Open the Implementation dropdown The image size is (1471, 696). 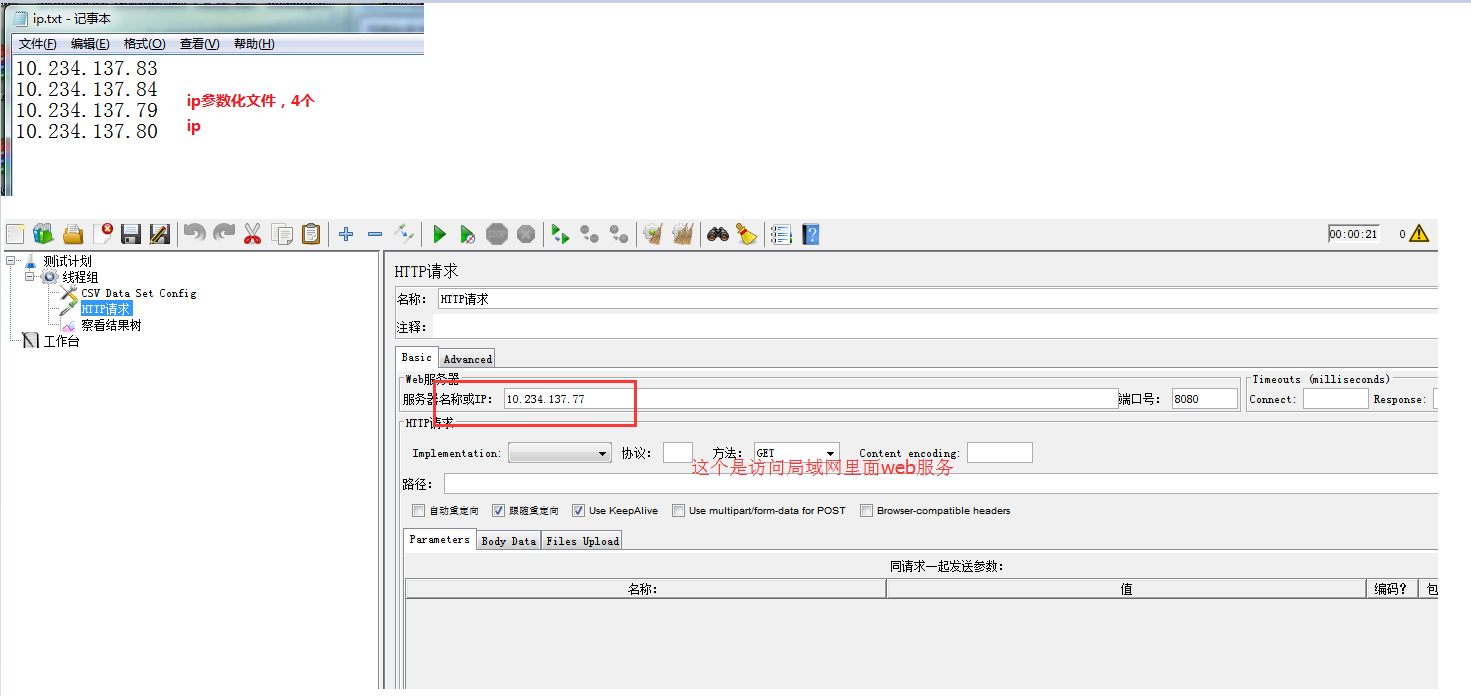(559, 454)
